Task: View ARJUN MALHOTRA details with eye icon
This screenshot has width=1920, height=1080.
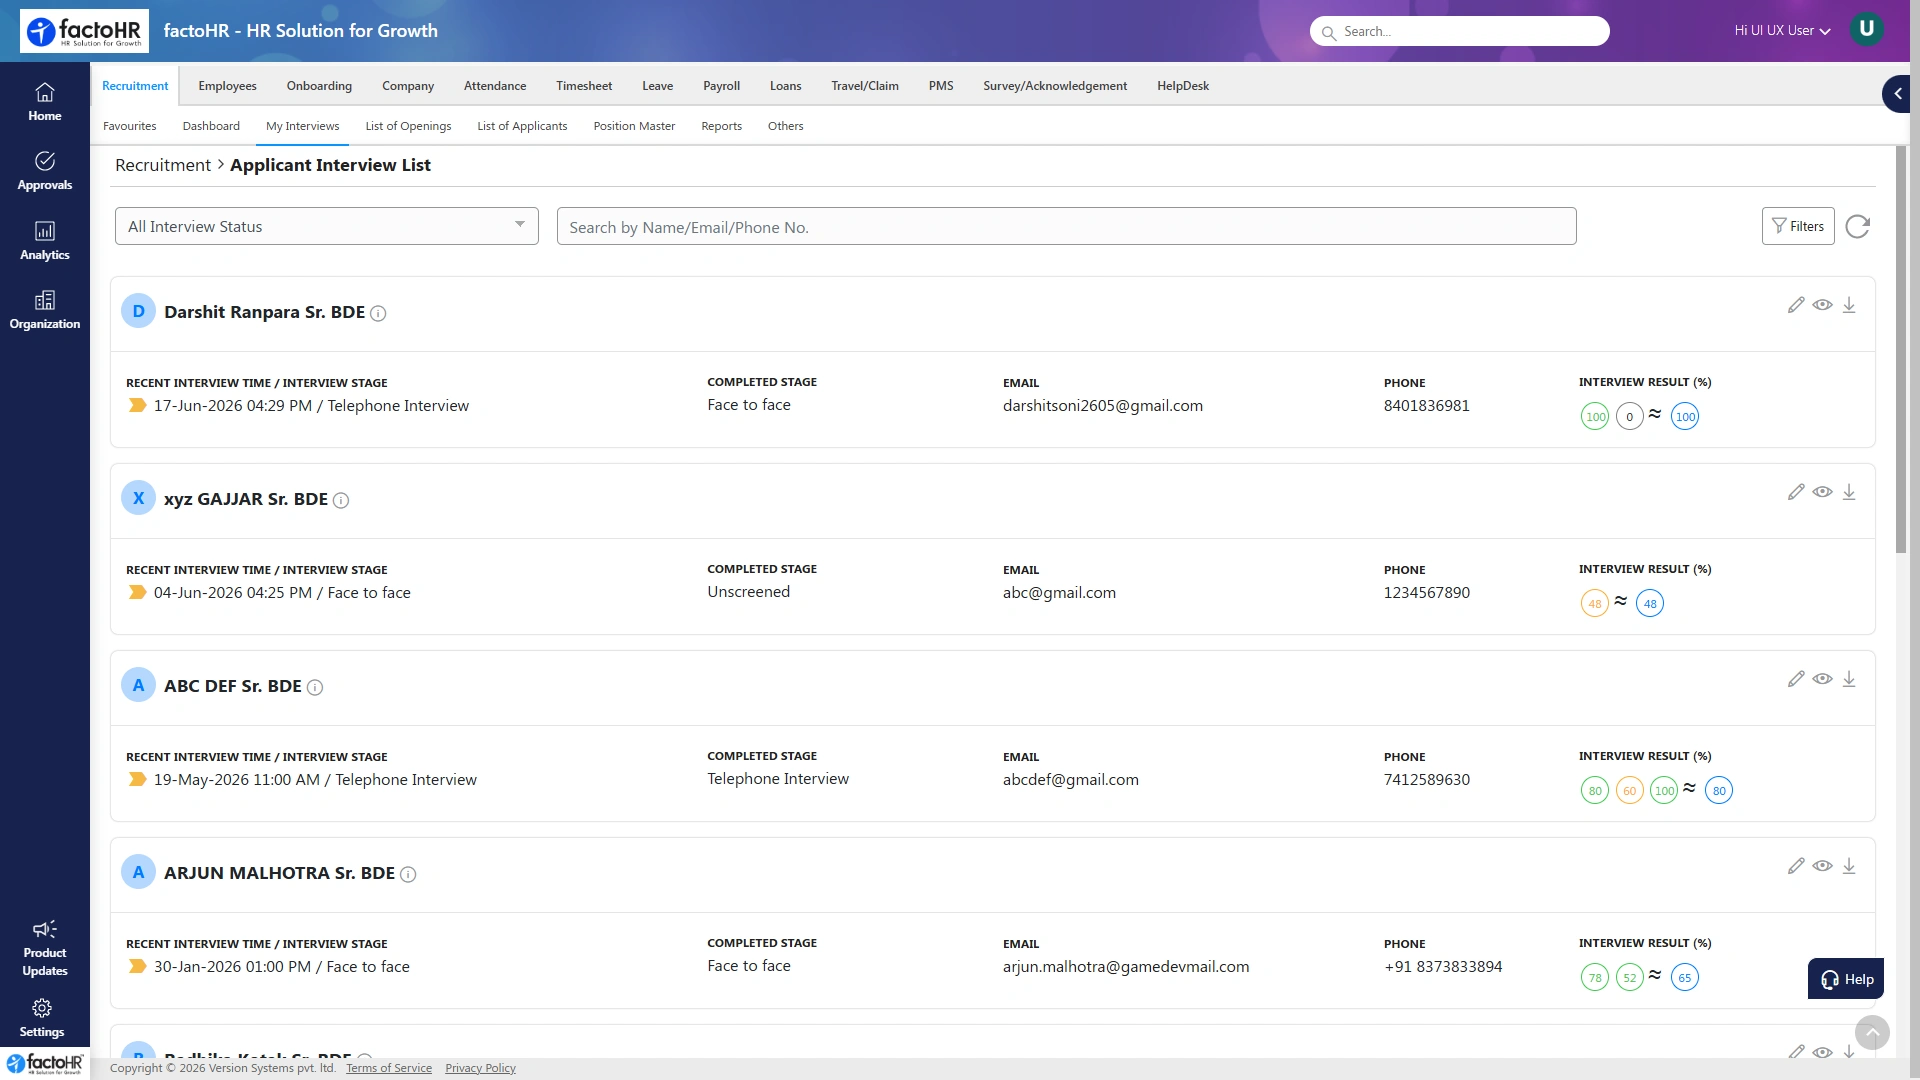Action: click(x=1823, y=866)
